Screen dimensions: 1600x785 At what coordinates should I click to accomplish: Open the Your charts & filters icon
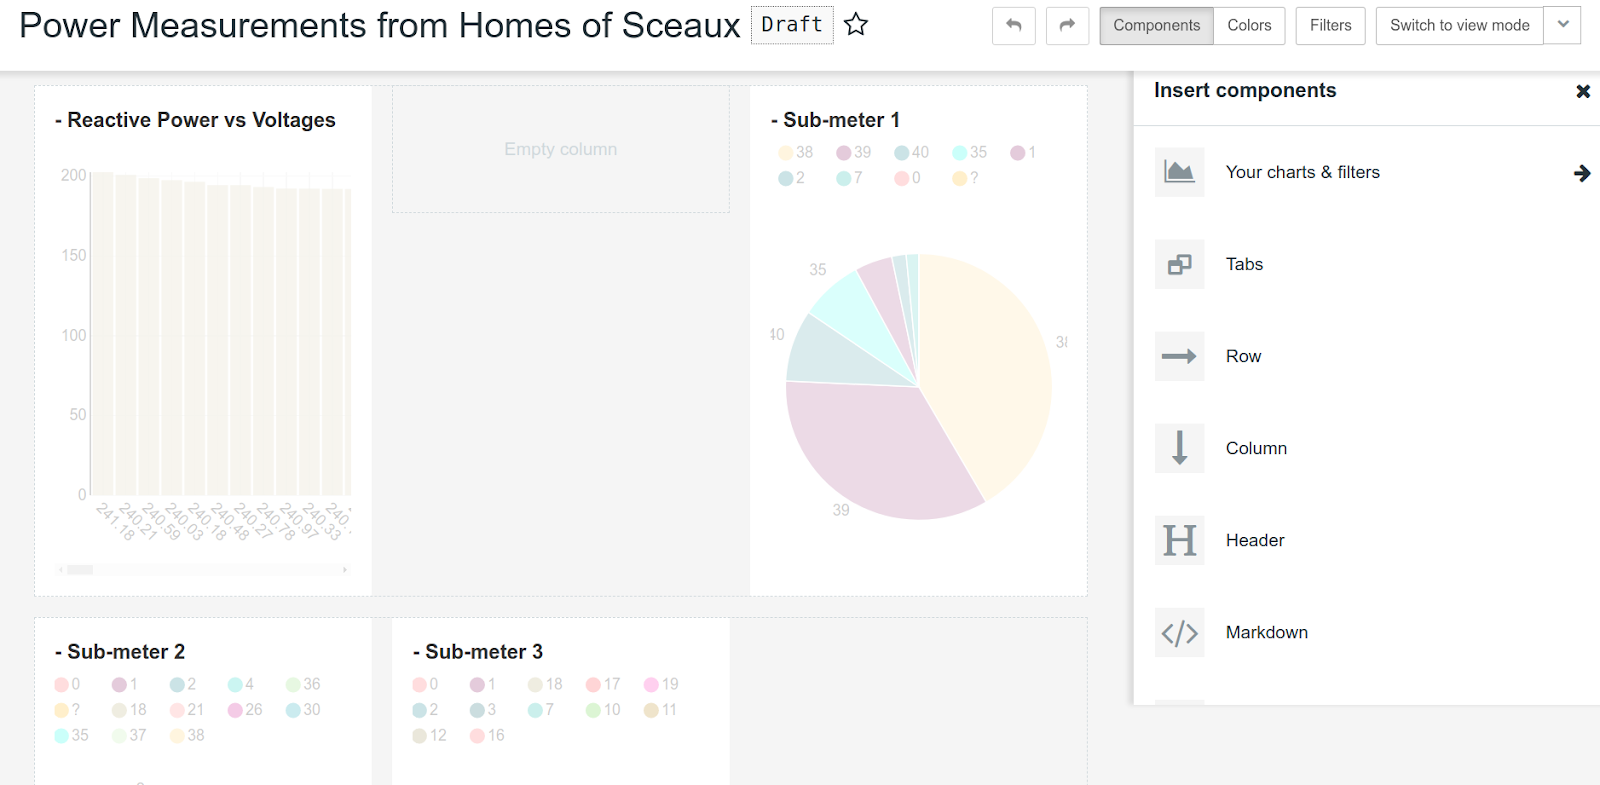point(1180,173)
